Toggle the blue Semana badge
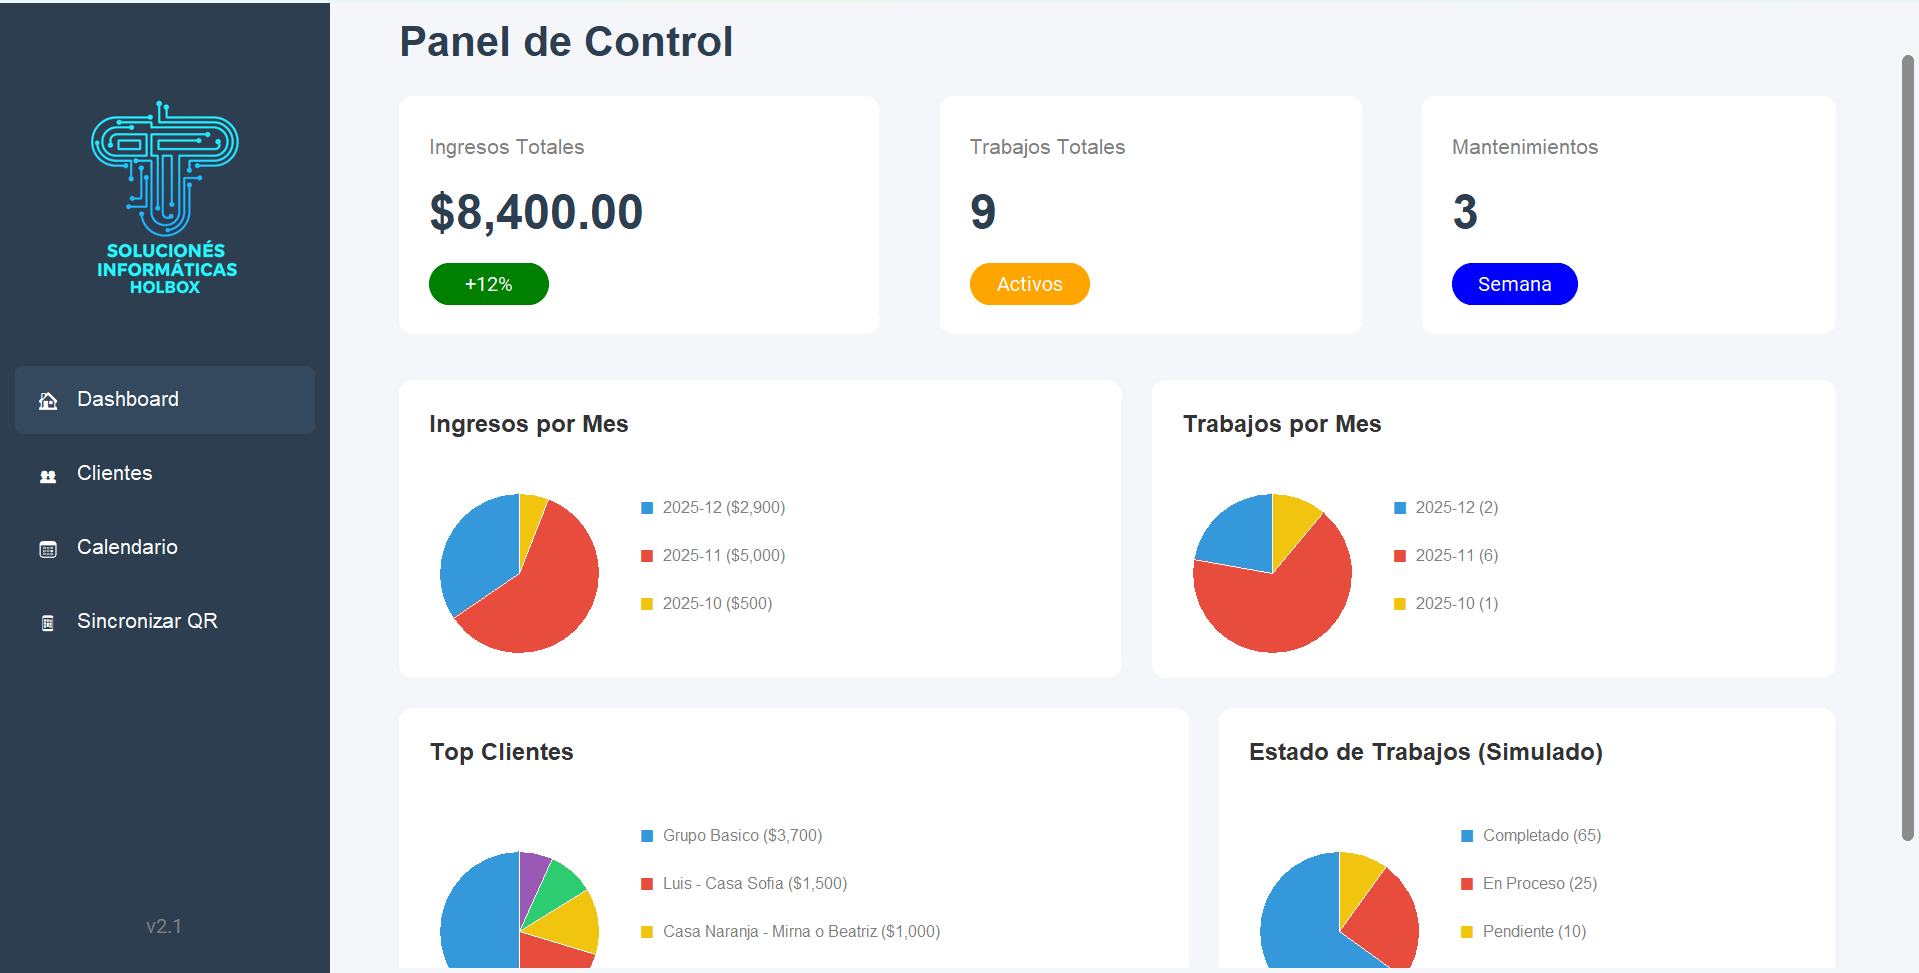Image resolution: width=1919 pixels, height=973 pixels. point(1514,284)
